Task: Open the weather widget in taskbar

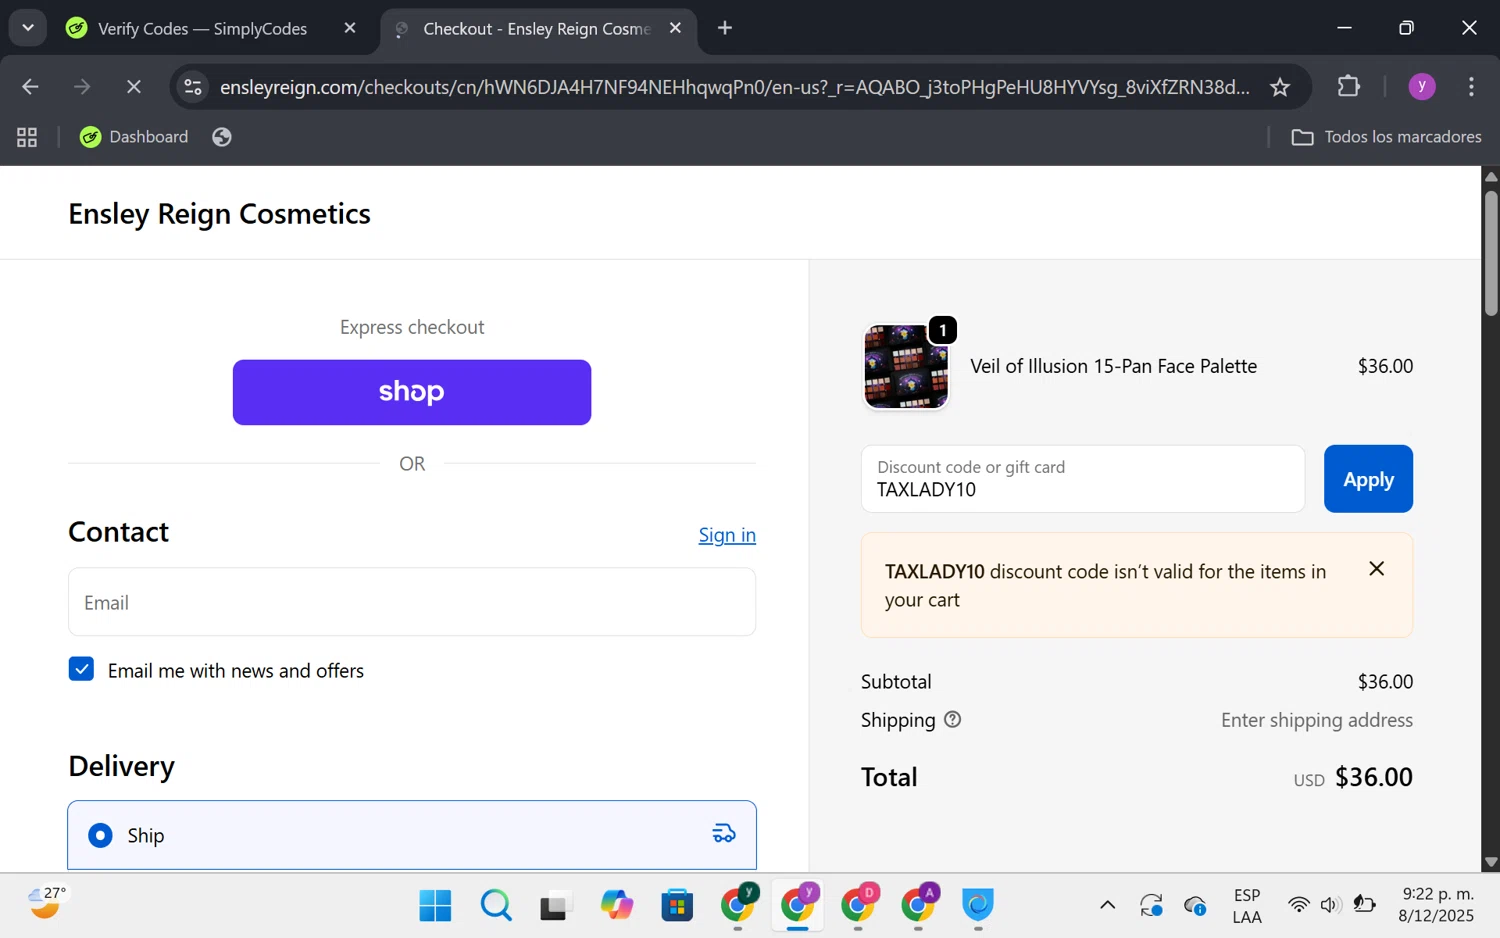Action: tap(46, 903)
